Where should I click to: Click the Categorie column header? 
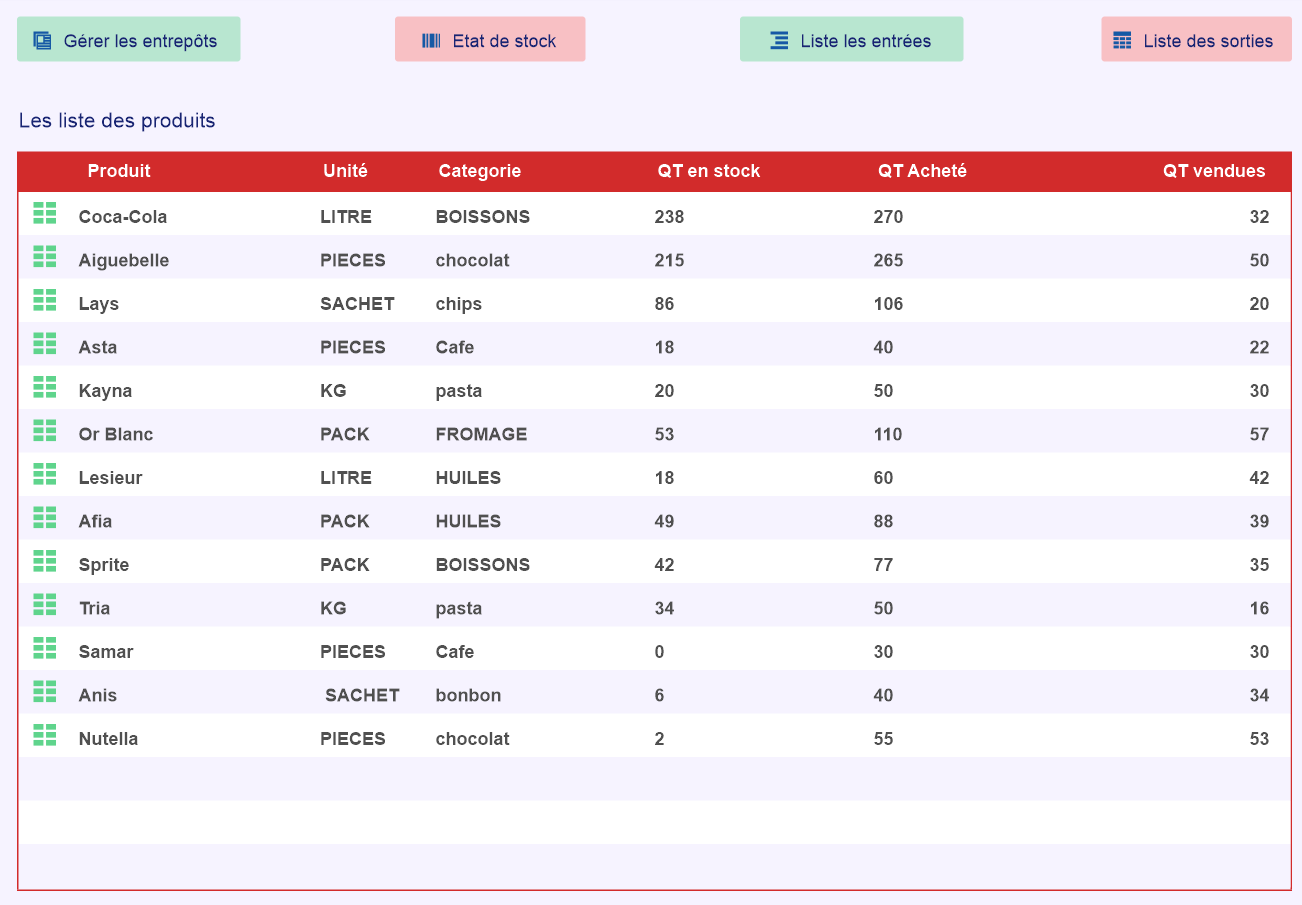click(x=480, y=171)
